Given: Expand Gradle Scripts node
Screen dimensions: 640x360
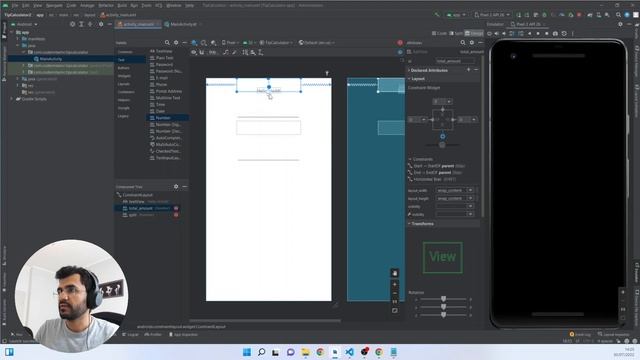Looking at the screenshot, I should [12, 99].
